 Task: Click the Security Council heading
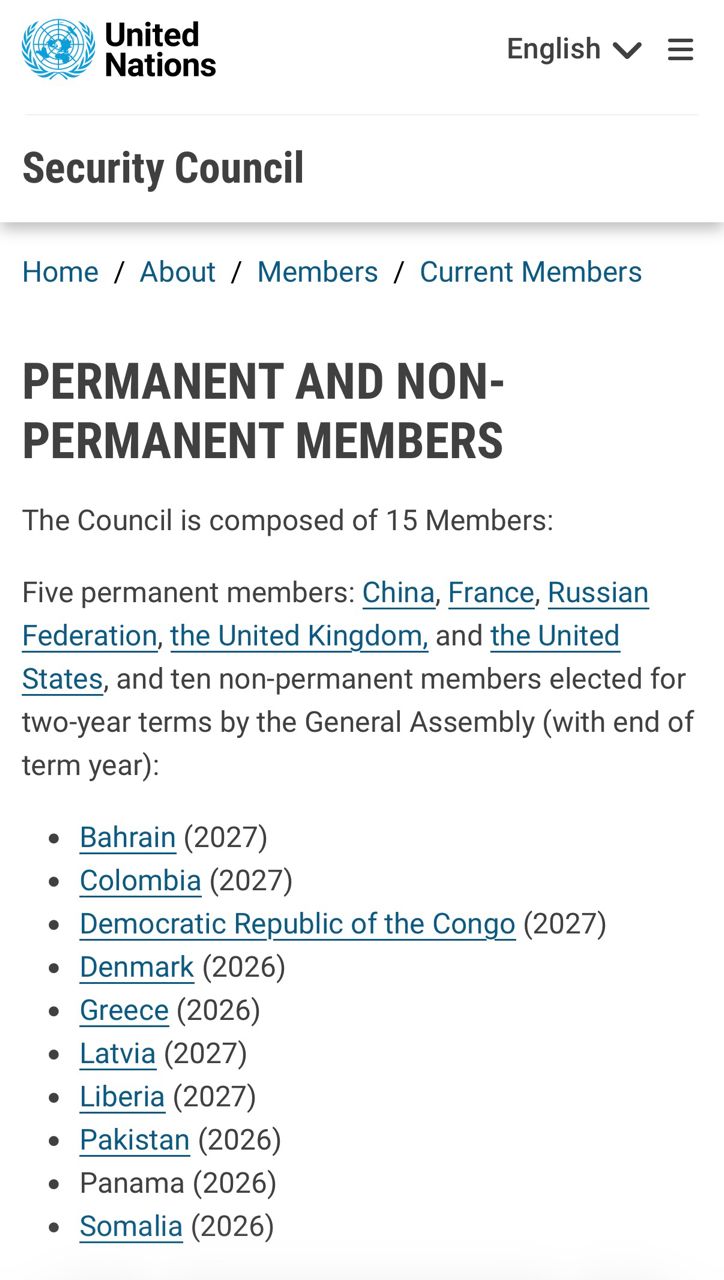tap(163, 168)
